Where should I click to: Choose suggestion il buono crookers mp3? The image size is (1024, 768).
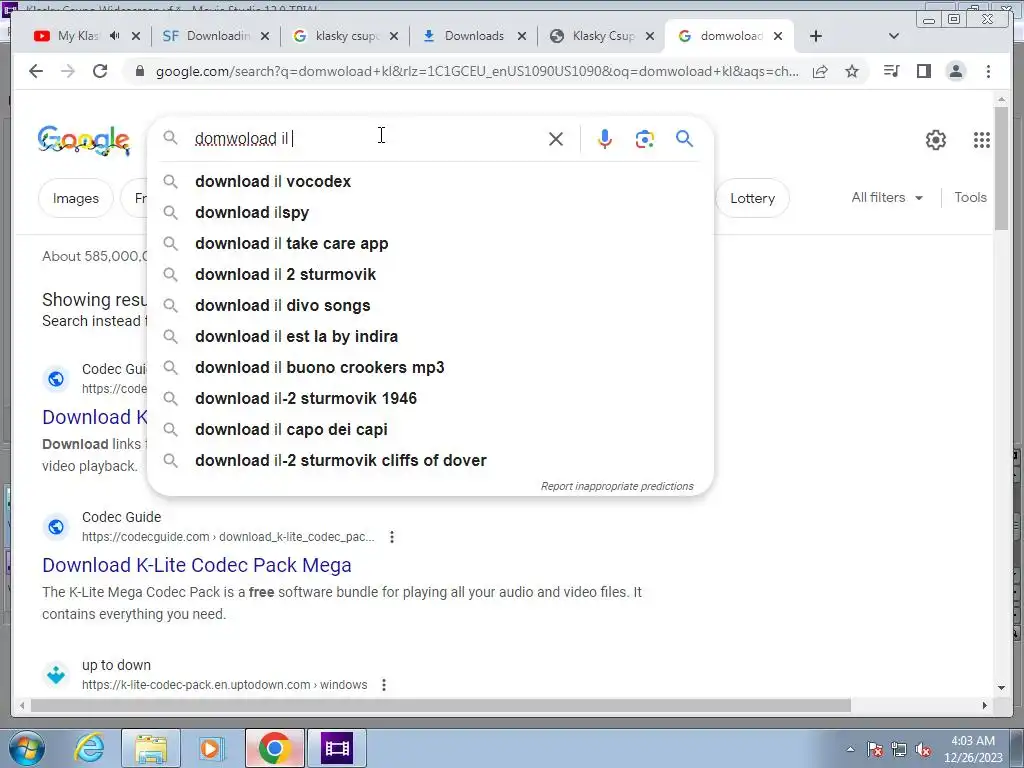pos(431,367)
